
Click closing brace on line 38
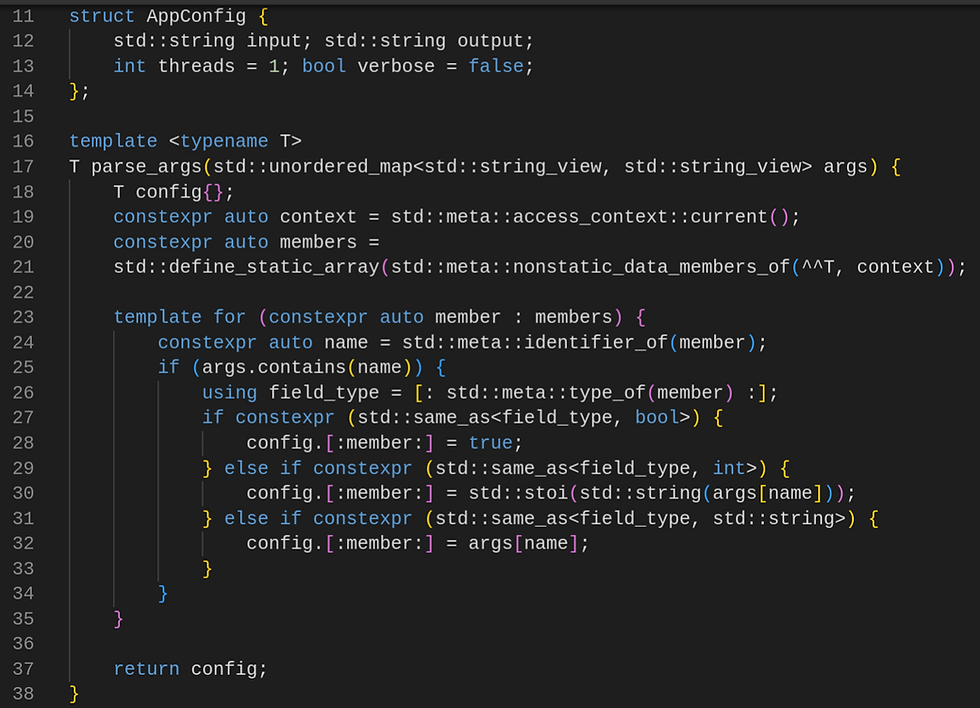74,694
